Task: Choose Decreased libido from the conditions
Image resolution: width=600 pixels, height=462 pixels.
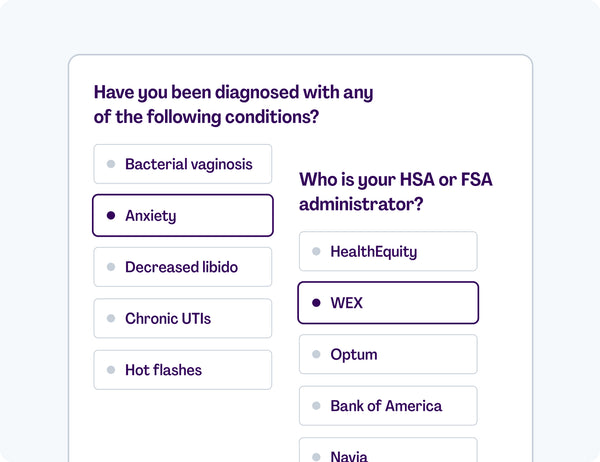Action: (183, 267)
